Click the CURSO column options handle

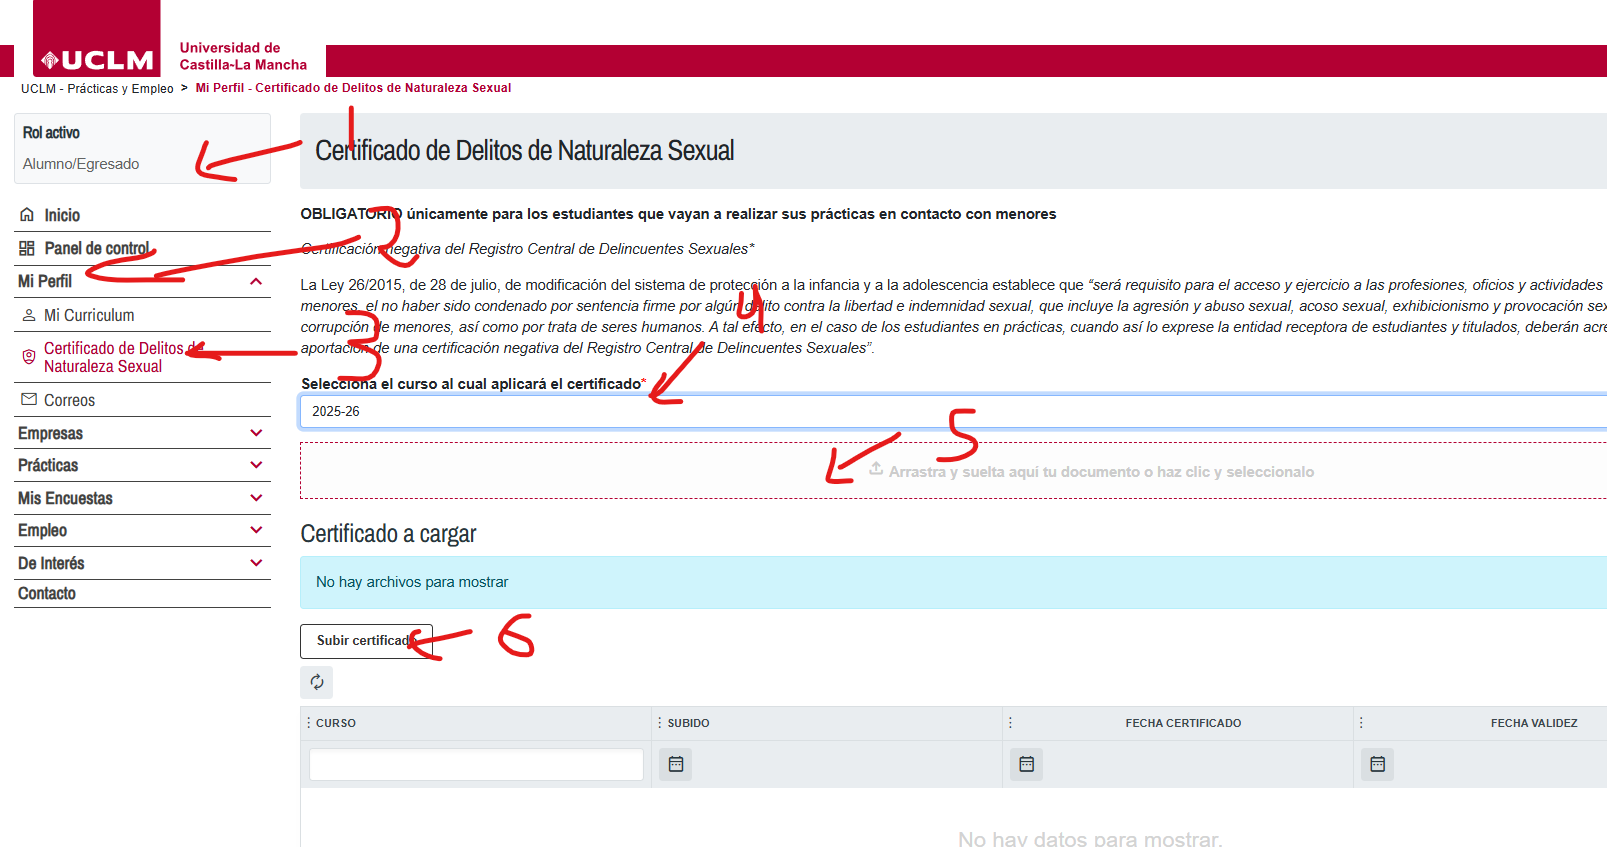click(308, 723)
